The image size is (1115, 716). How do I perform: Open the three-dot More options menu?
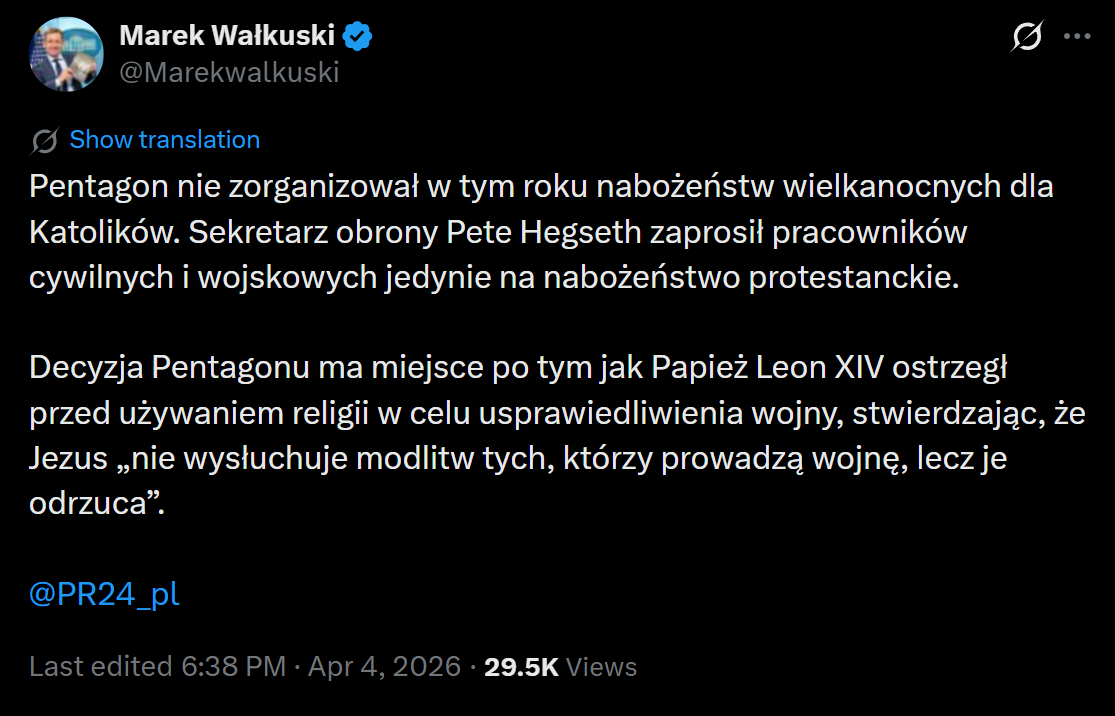pos(1076,37)
